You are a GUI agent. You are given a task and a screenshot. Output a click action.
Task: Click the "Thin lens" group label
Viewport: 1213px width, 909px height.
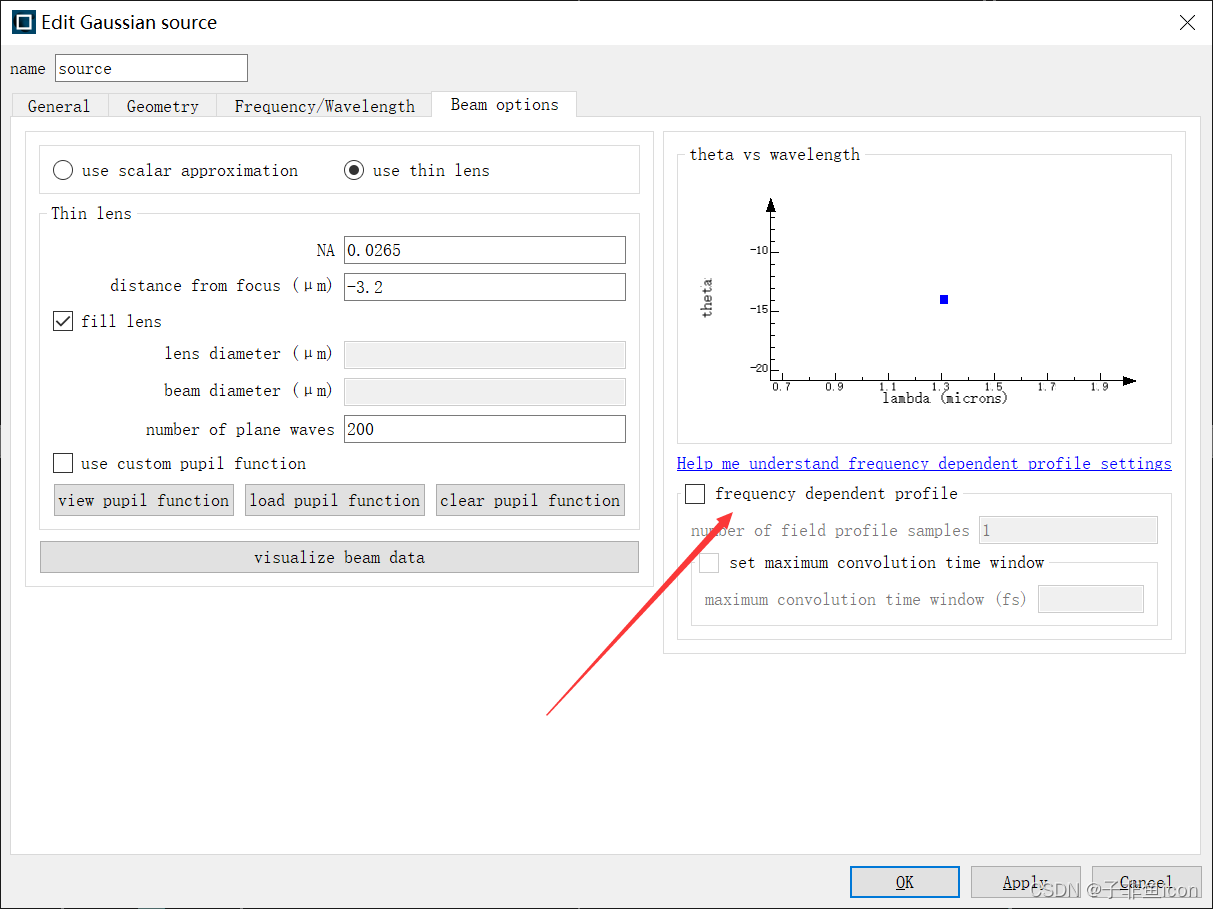(x=91, y=213)
